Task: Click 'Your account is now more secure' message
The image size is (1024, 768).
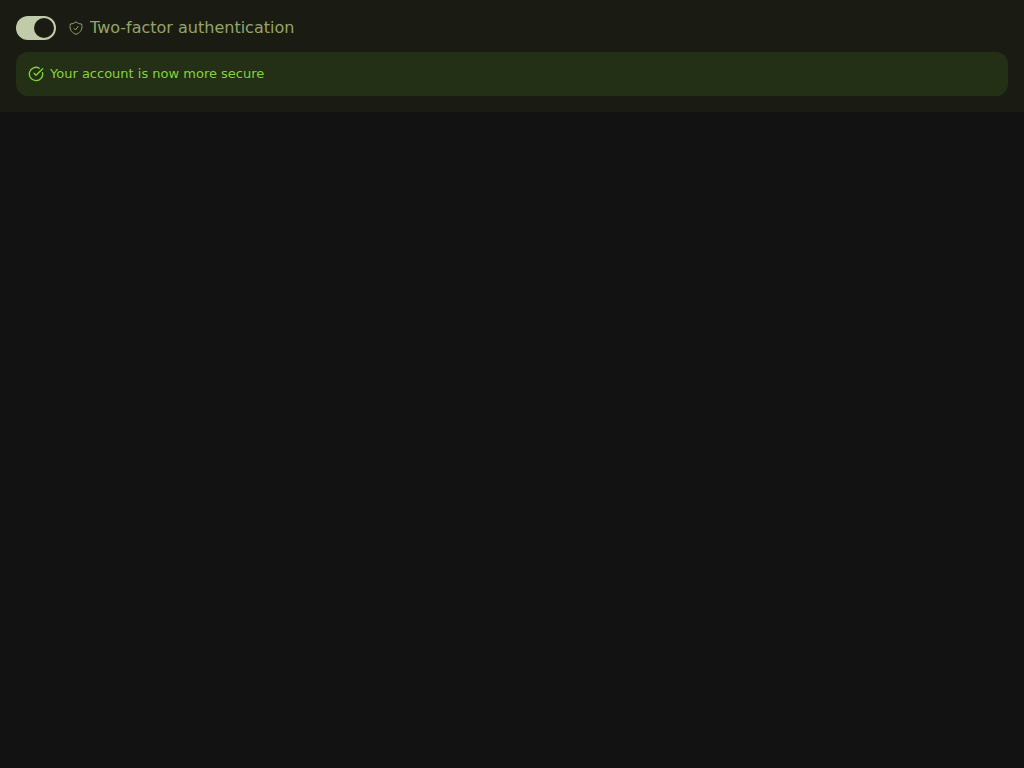Action: point(157,74)
